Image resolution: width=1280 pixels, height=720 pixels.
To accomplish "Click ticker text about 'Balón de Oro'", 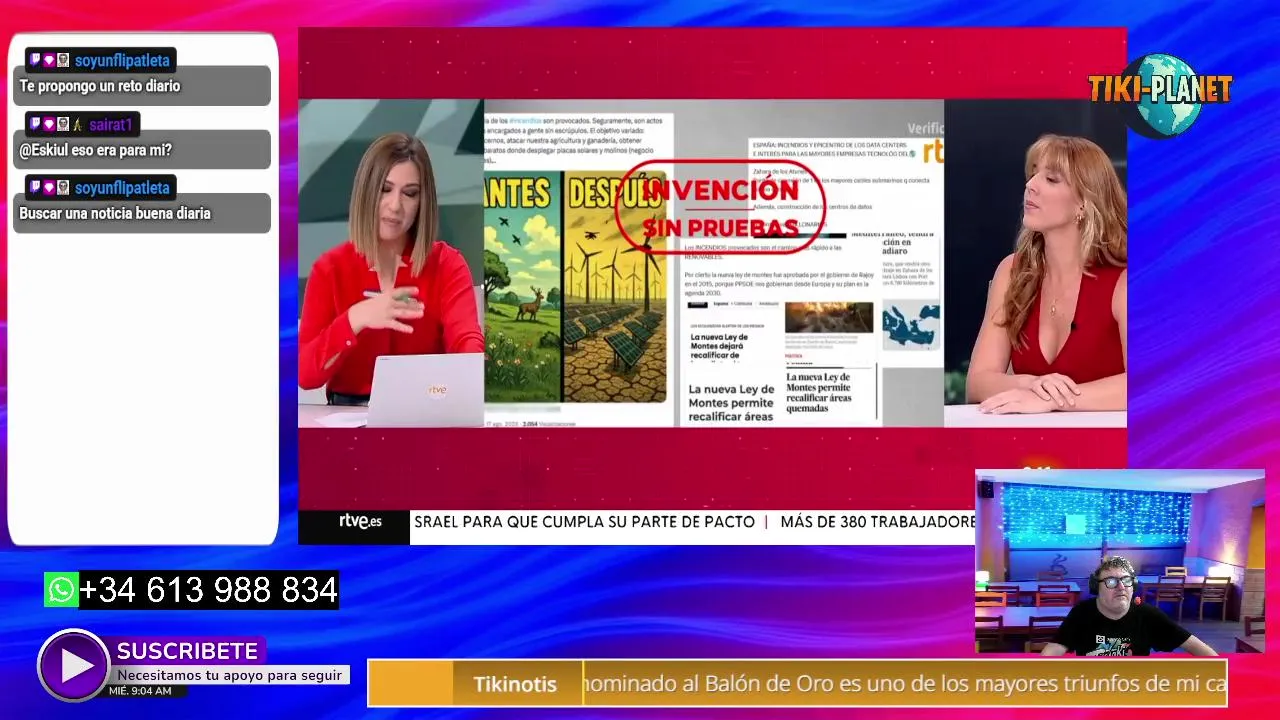I will [x=904, y=684].
